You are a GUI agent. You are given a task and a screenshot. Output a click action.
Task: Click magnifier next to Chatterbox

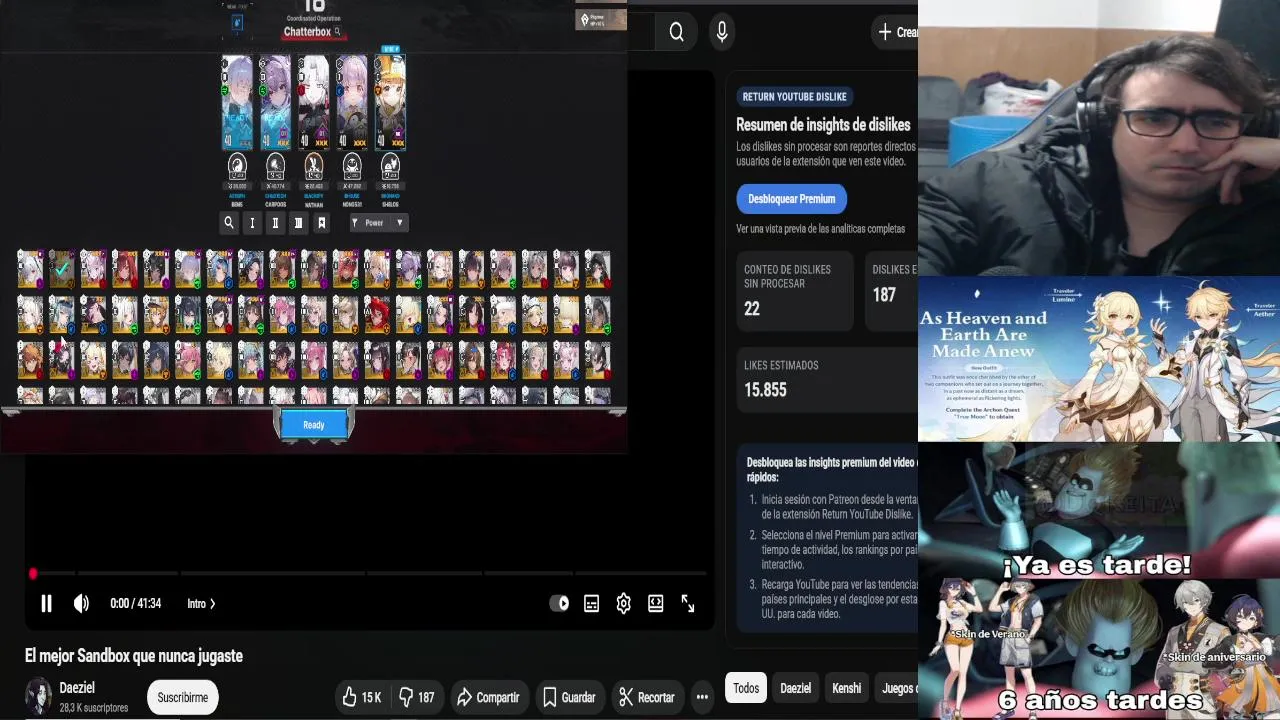[x=338, y=32]
